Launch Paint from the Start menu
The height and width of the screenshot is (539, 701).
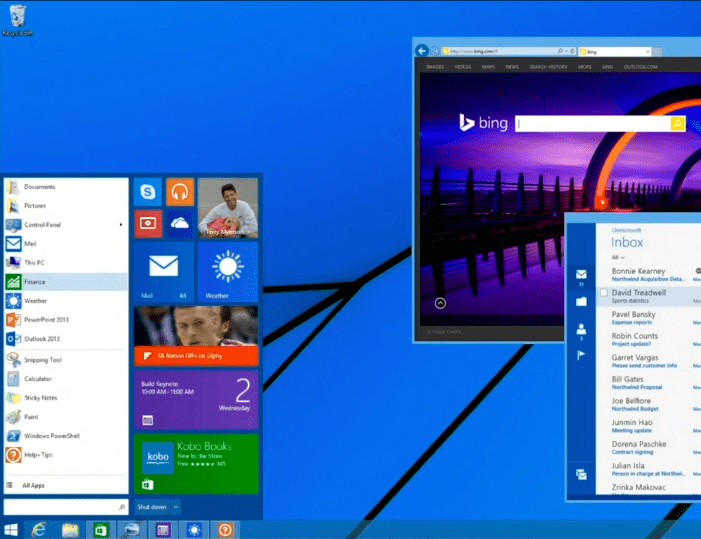66,417
